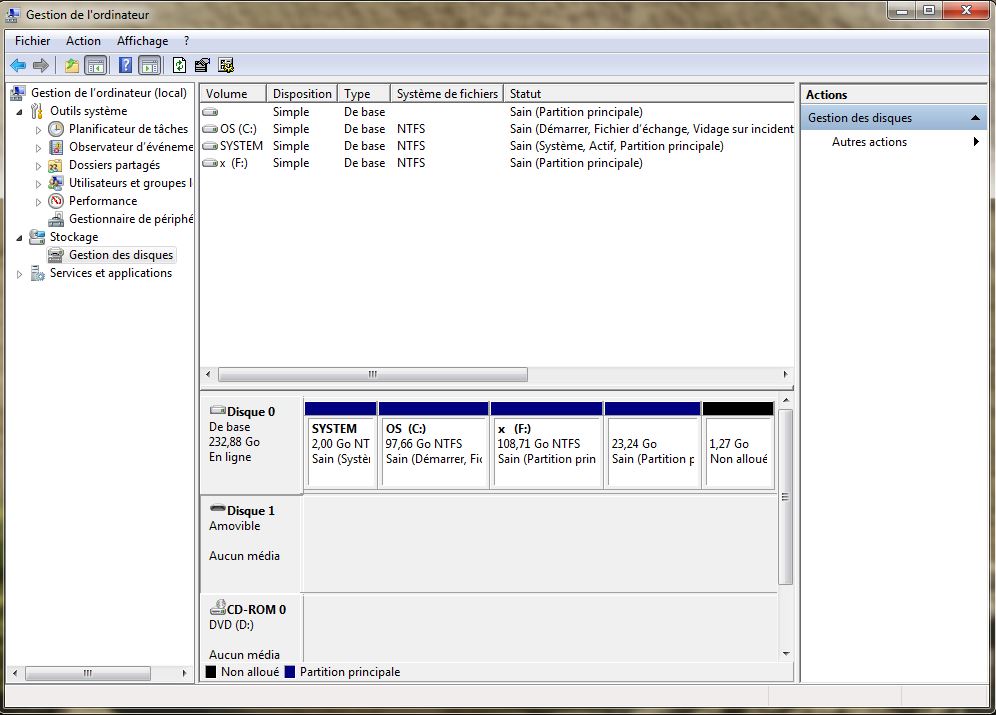Toggle the Action pane toolbar icon
The width and height of the screenshot is (996, 715).
click(149, 65)
